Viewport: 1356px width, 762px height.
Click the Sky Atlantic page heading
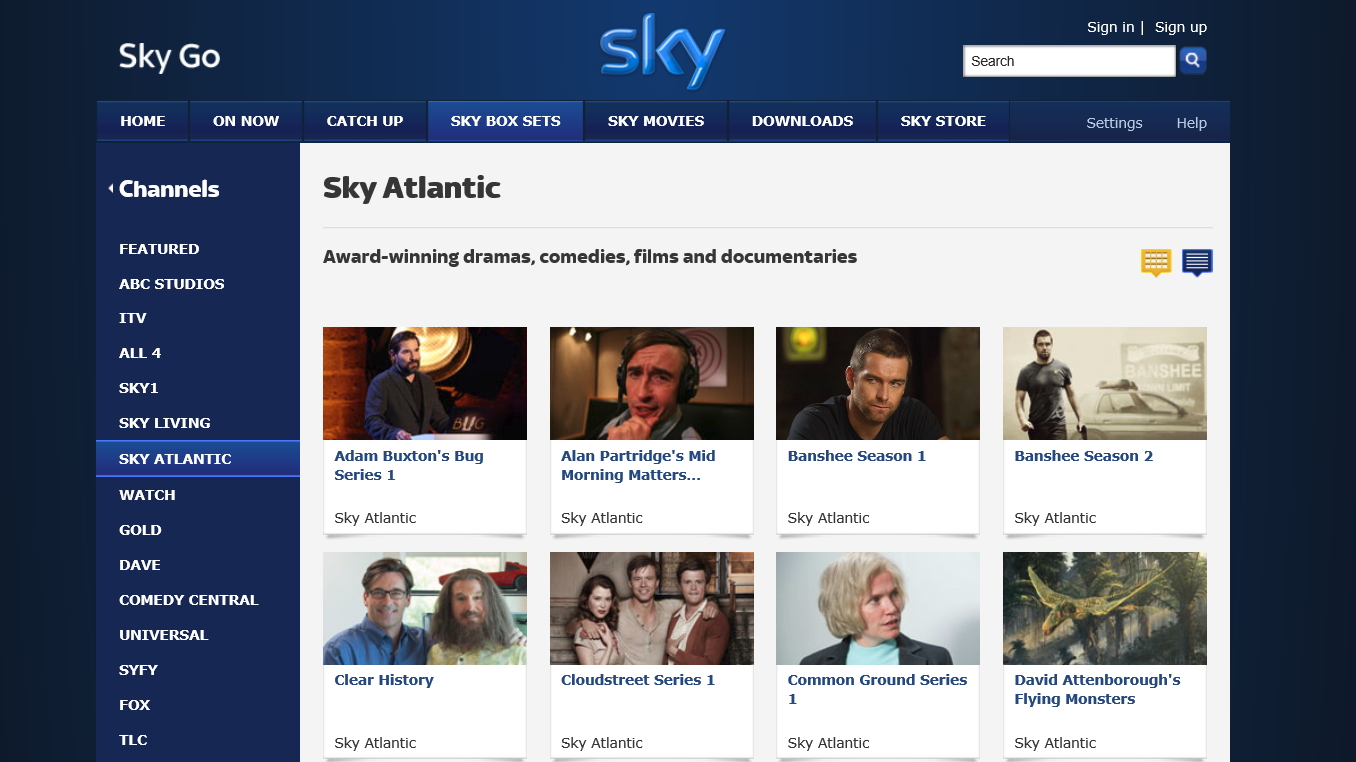click(412, 187)
